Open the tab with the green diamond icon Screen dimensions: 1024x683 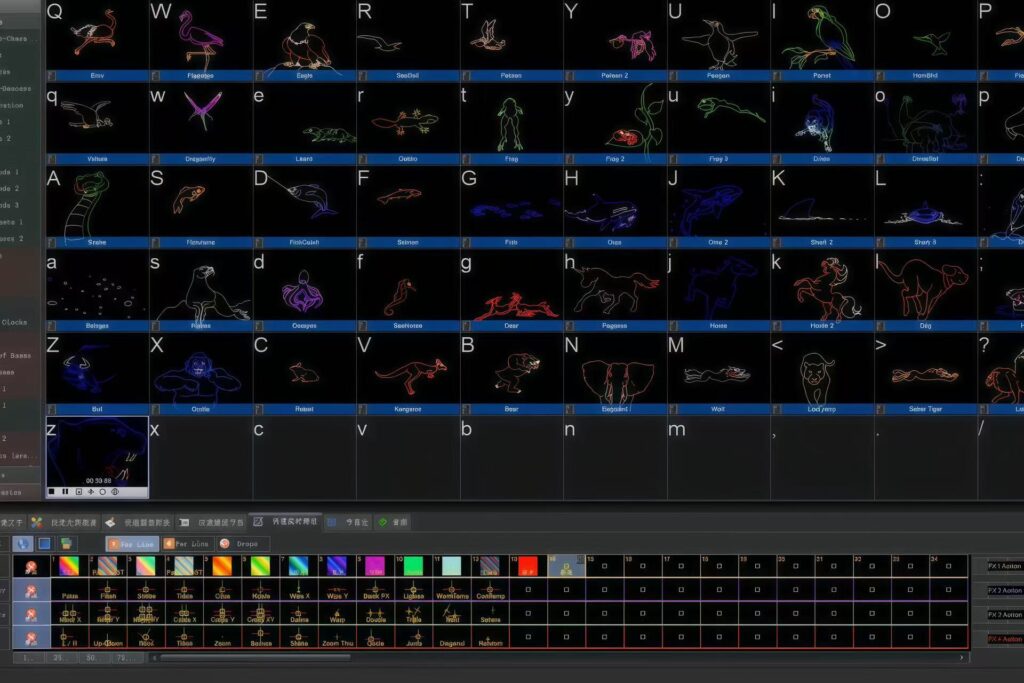click(392, 522)
